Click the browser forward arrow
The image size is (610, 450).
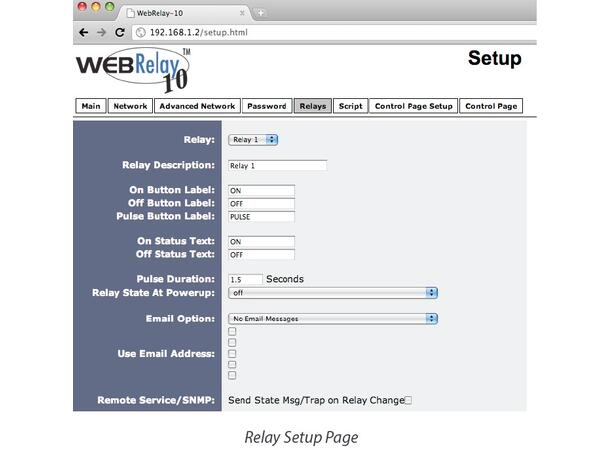pyautogui.click(x=102, y=32)
